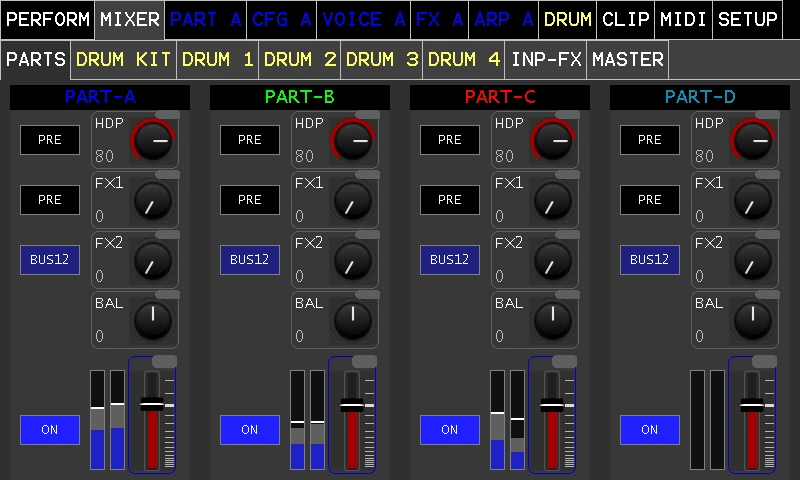
Task: Select the DRUM KIT sub-tab
Action: tap(123, 60)
